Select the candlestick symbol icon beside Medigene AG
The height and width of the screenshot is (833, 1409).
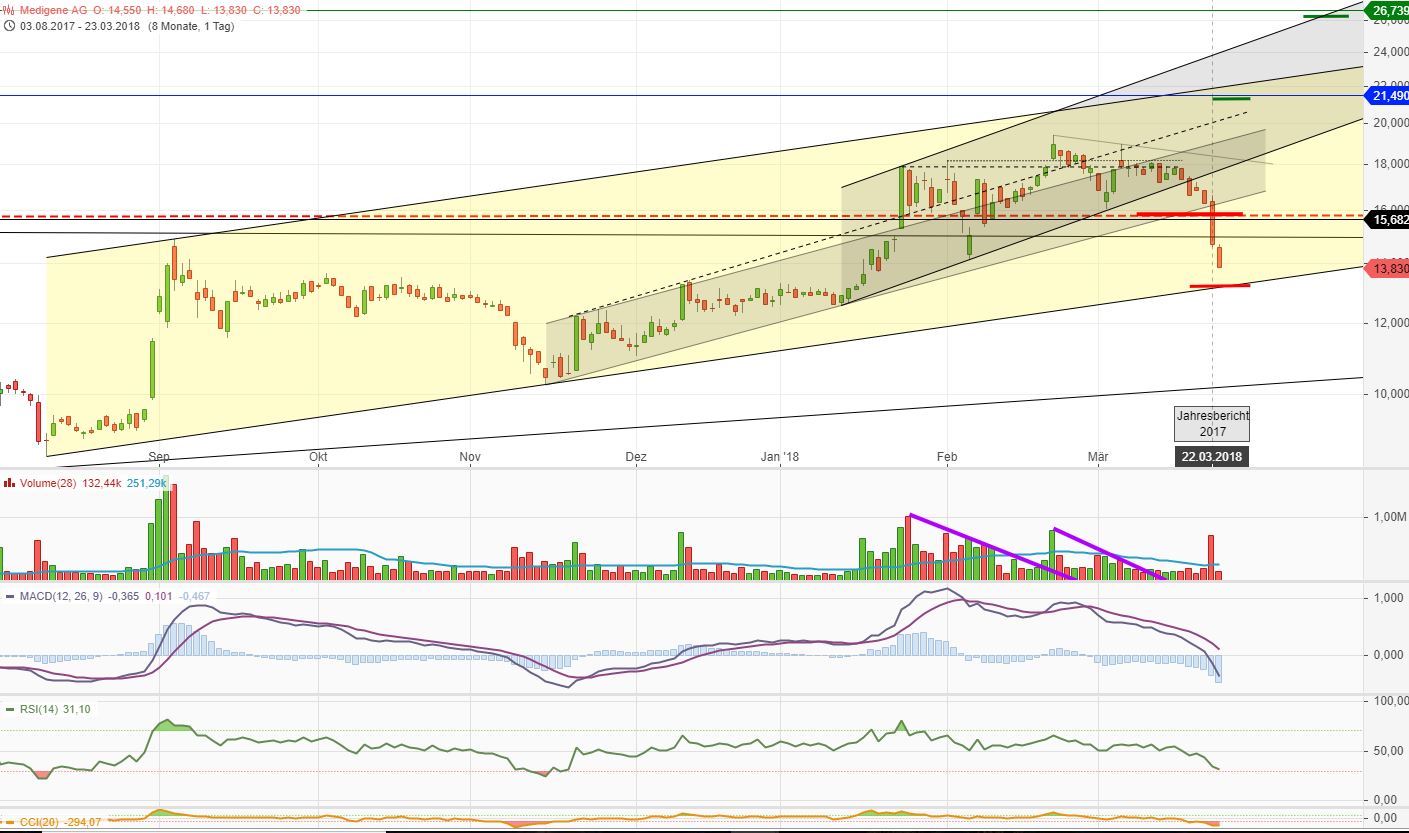pos(9,9)
